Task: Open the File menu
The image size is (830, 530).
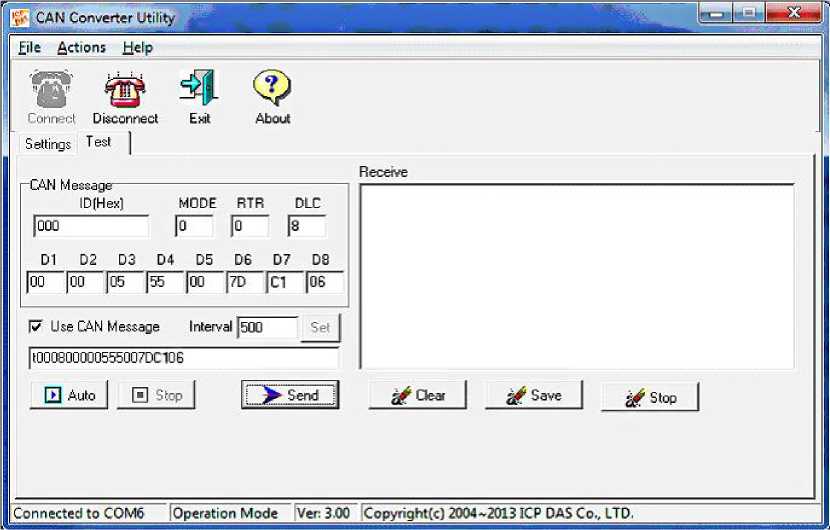Action: coord(29,47)
